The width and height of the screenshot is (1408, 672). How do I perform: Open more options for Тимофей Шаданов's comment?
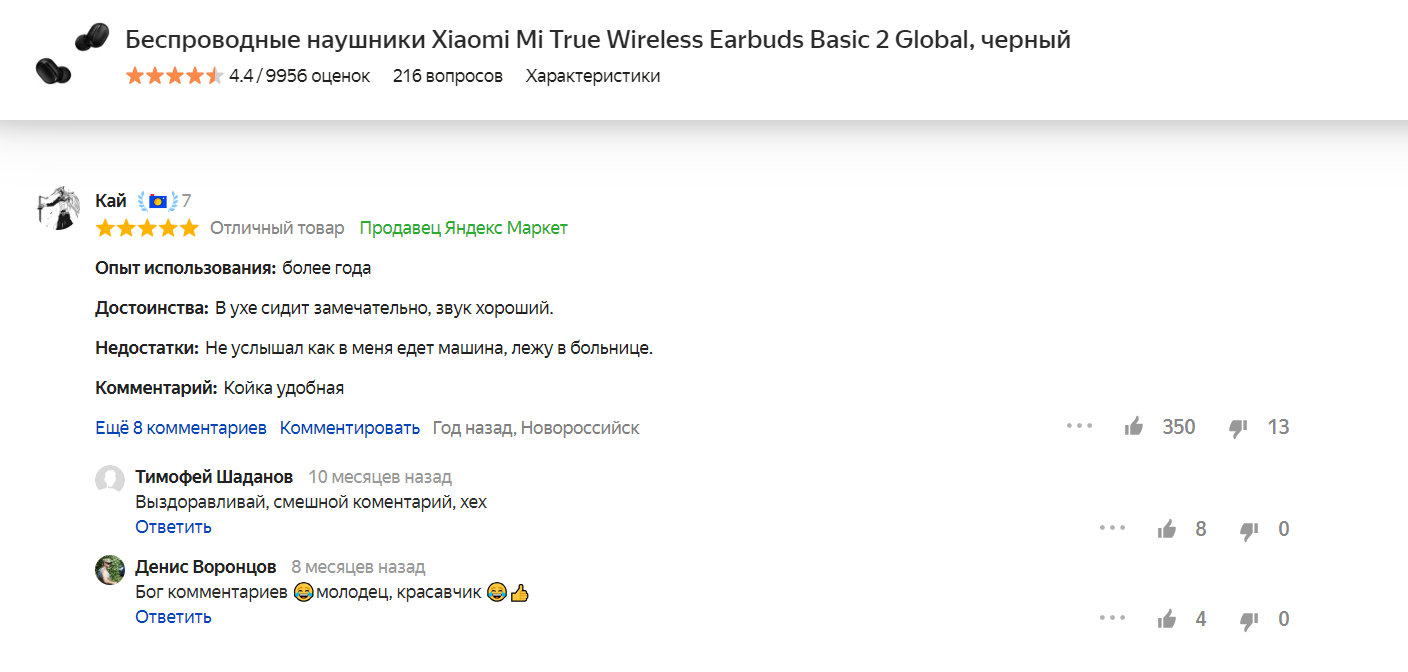[1113, 528]
